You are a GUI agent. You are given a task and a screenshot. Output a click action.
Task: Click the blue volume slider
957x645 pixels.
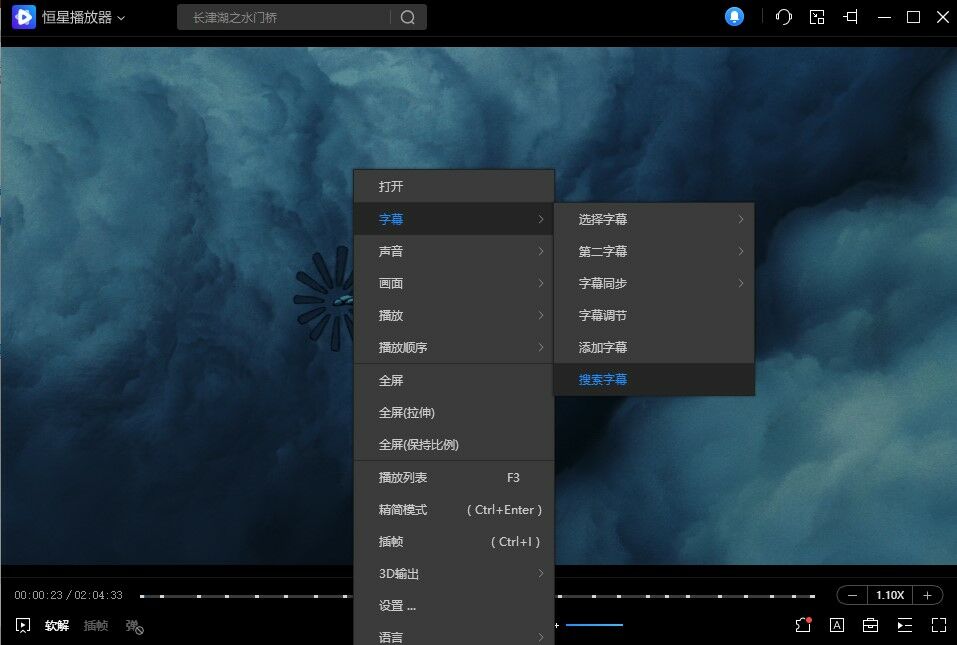click(594, 625)
